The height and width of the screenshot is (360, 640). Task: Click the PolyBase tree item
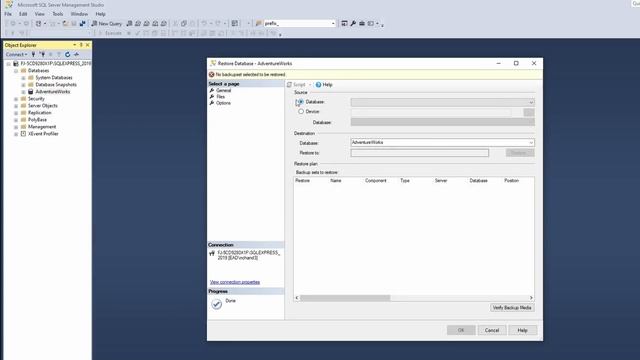(x=37, y=120)
